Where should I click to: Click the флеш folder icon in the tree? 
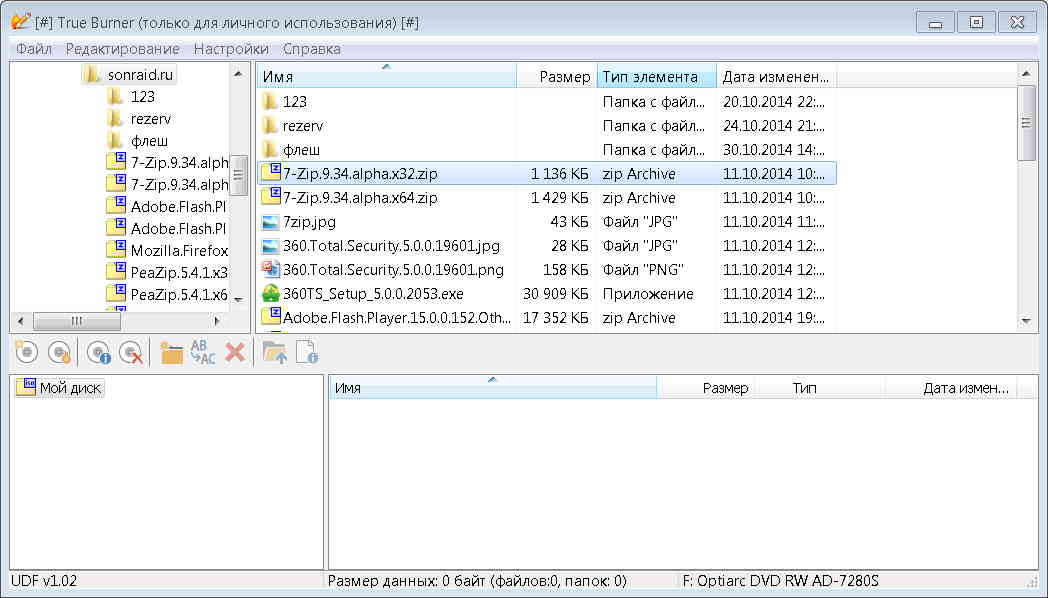116,140
